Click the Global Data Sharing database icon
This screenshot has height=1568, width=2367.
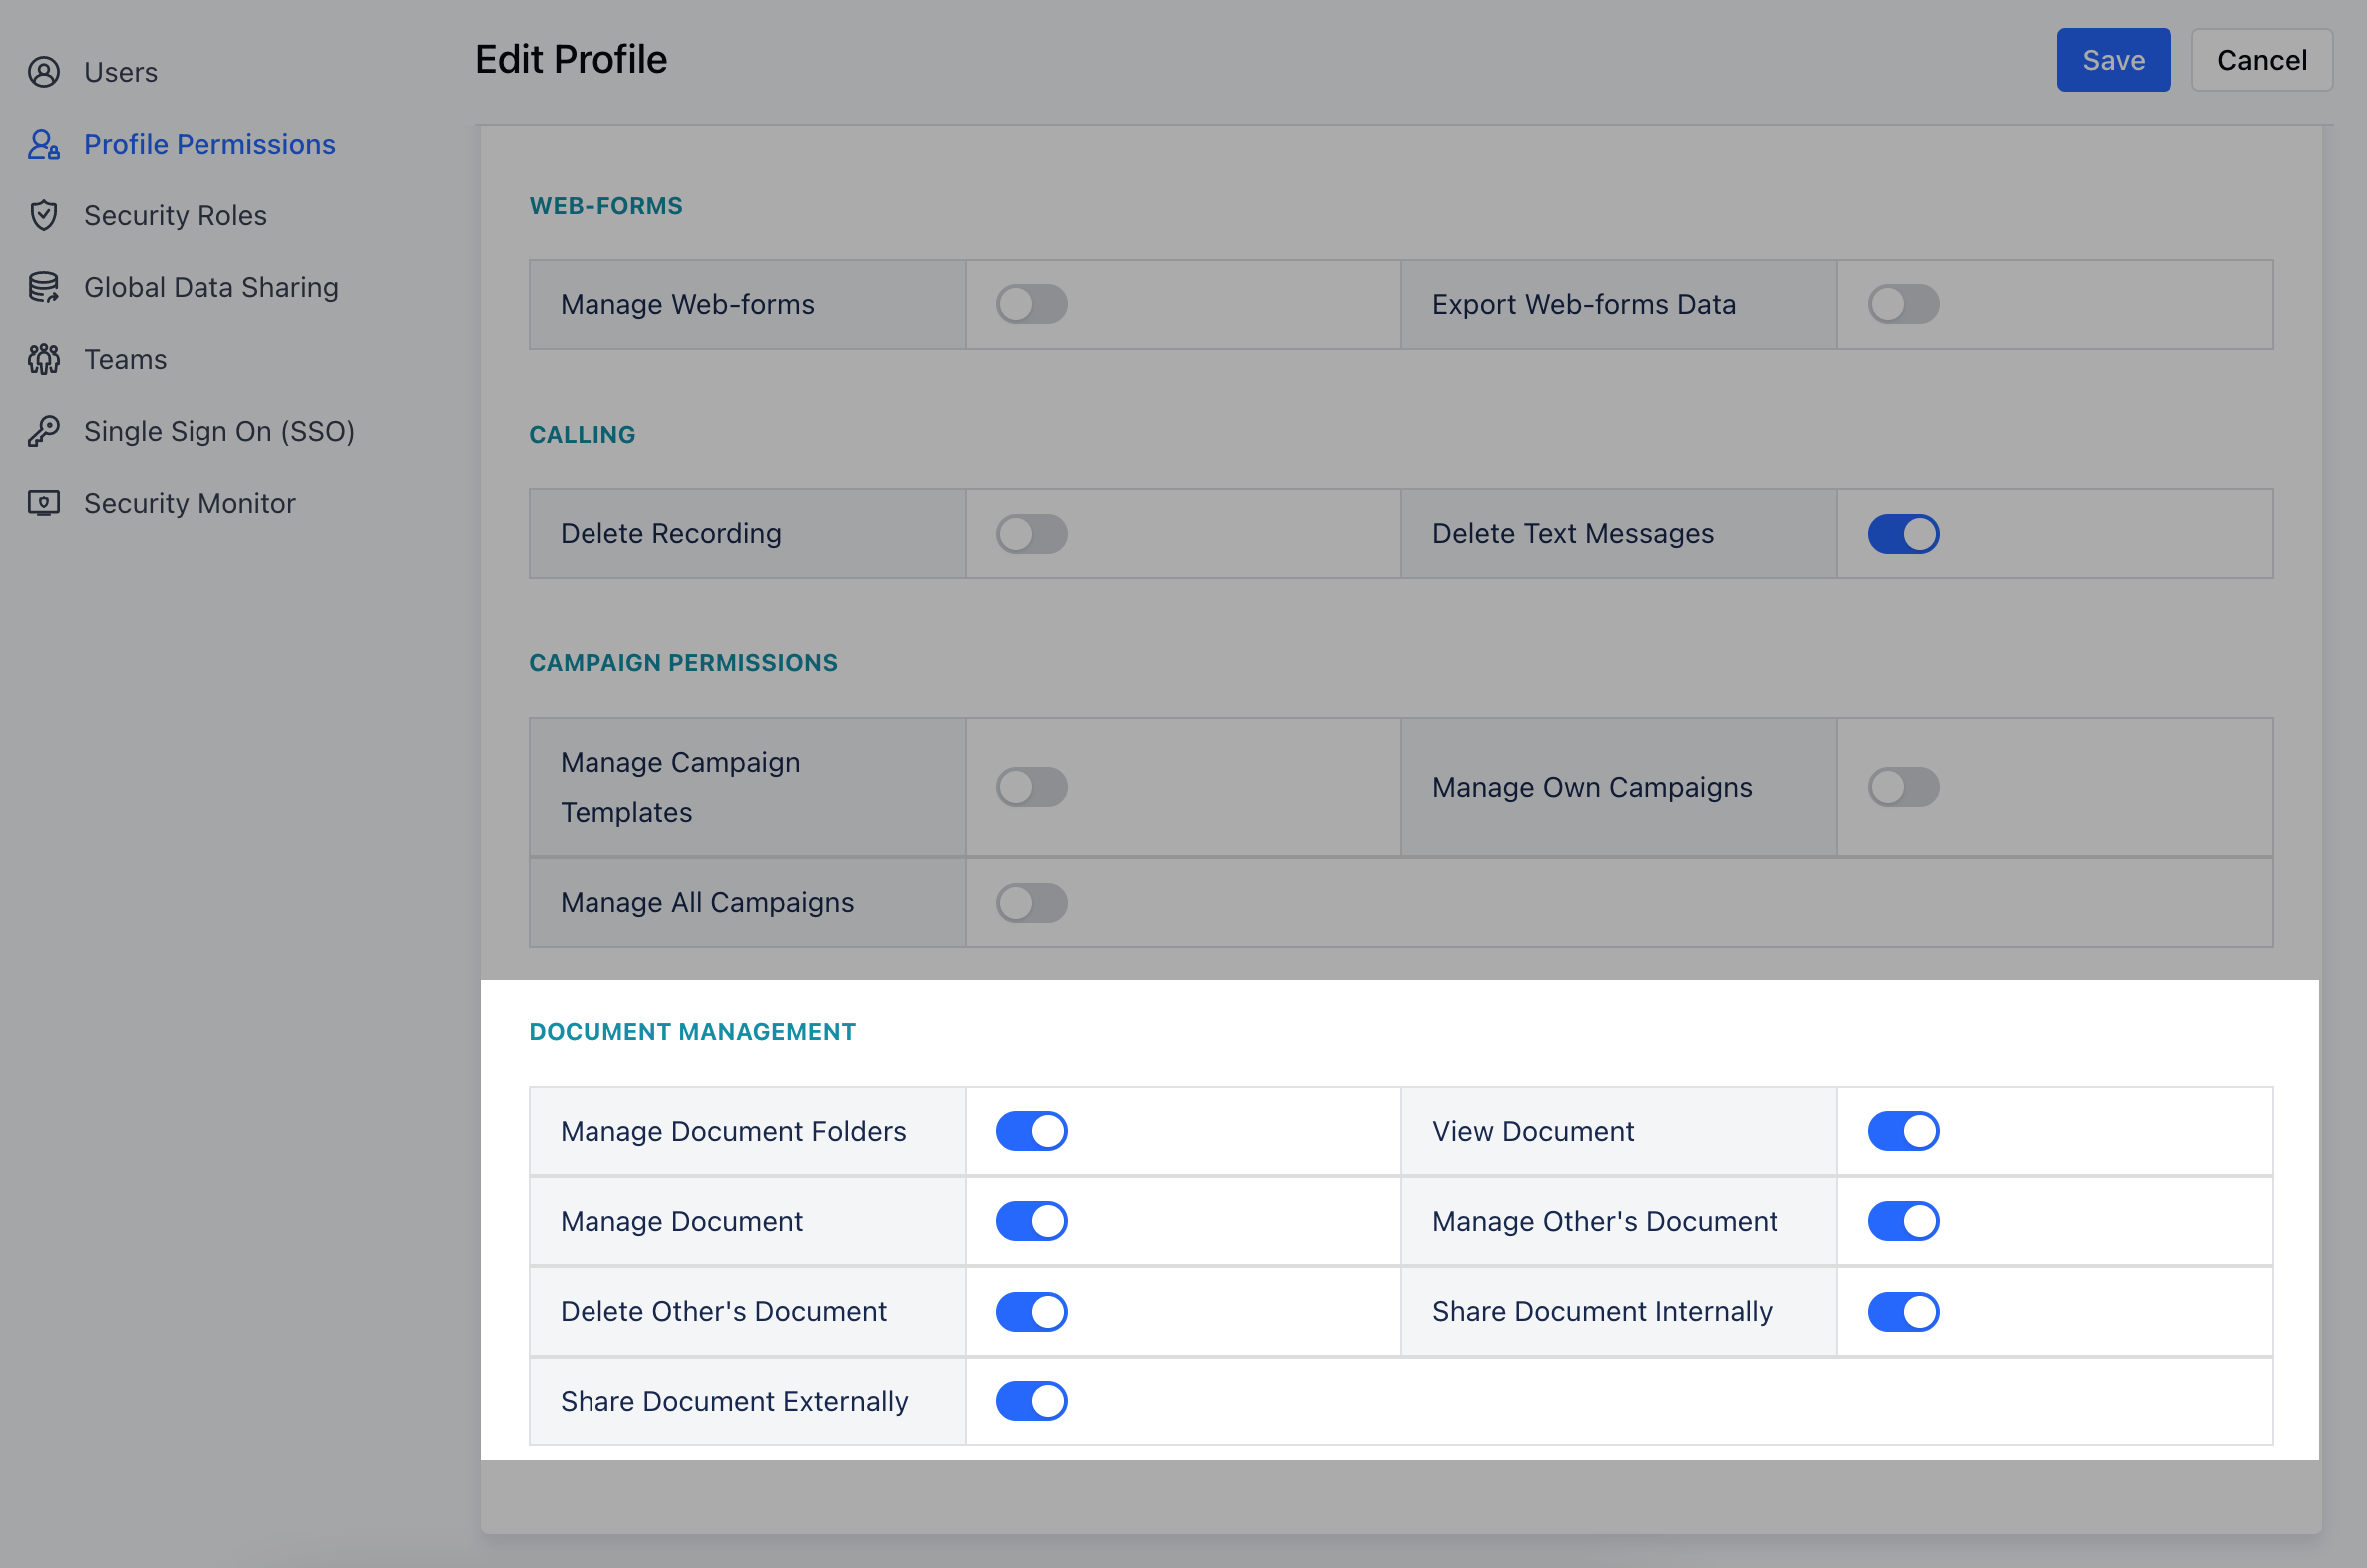44,287
